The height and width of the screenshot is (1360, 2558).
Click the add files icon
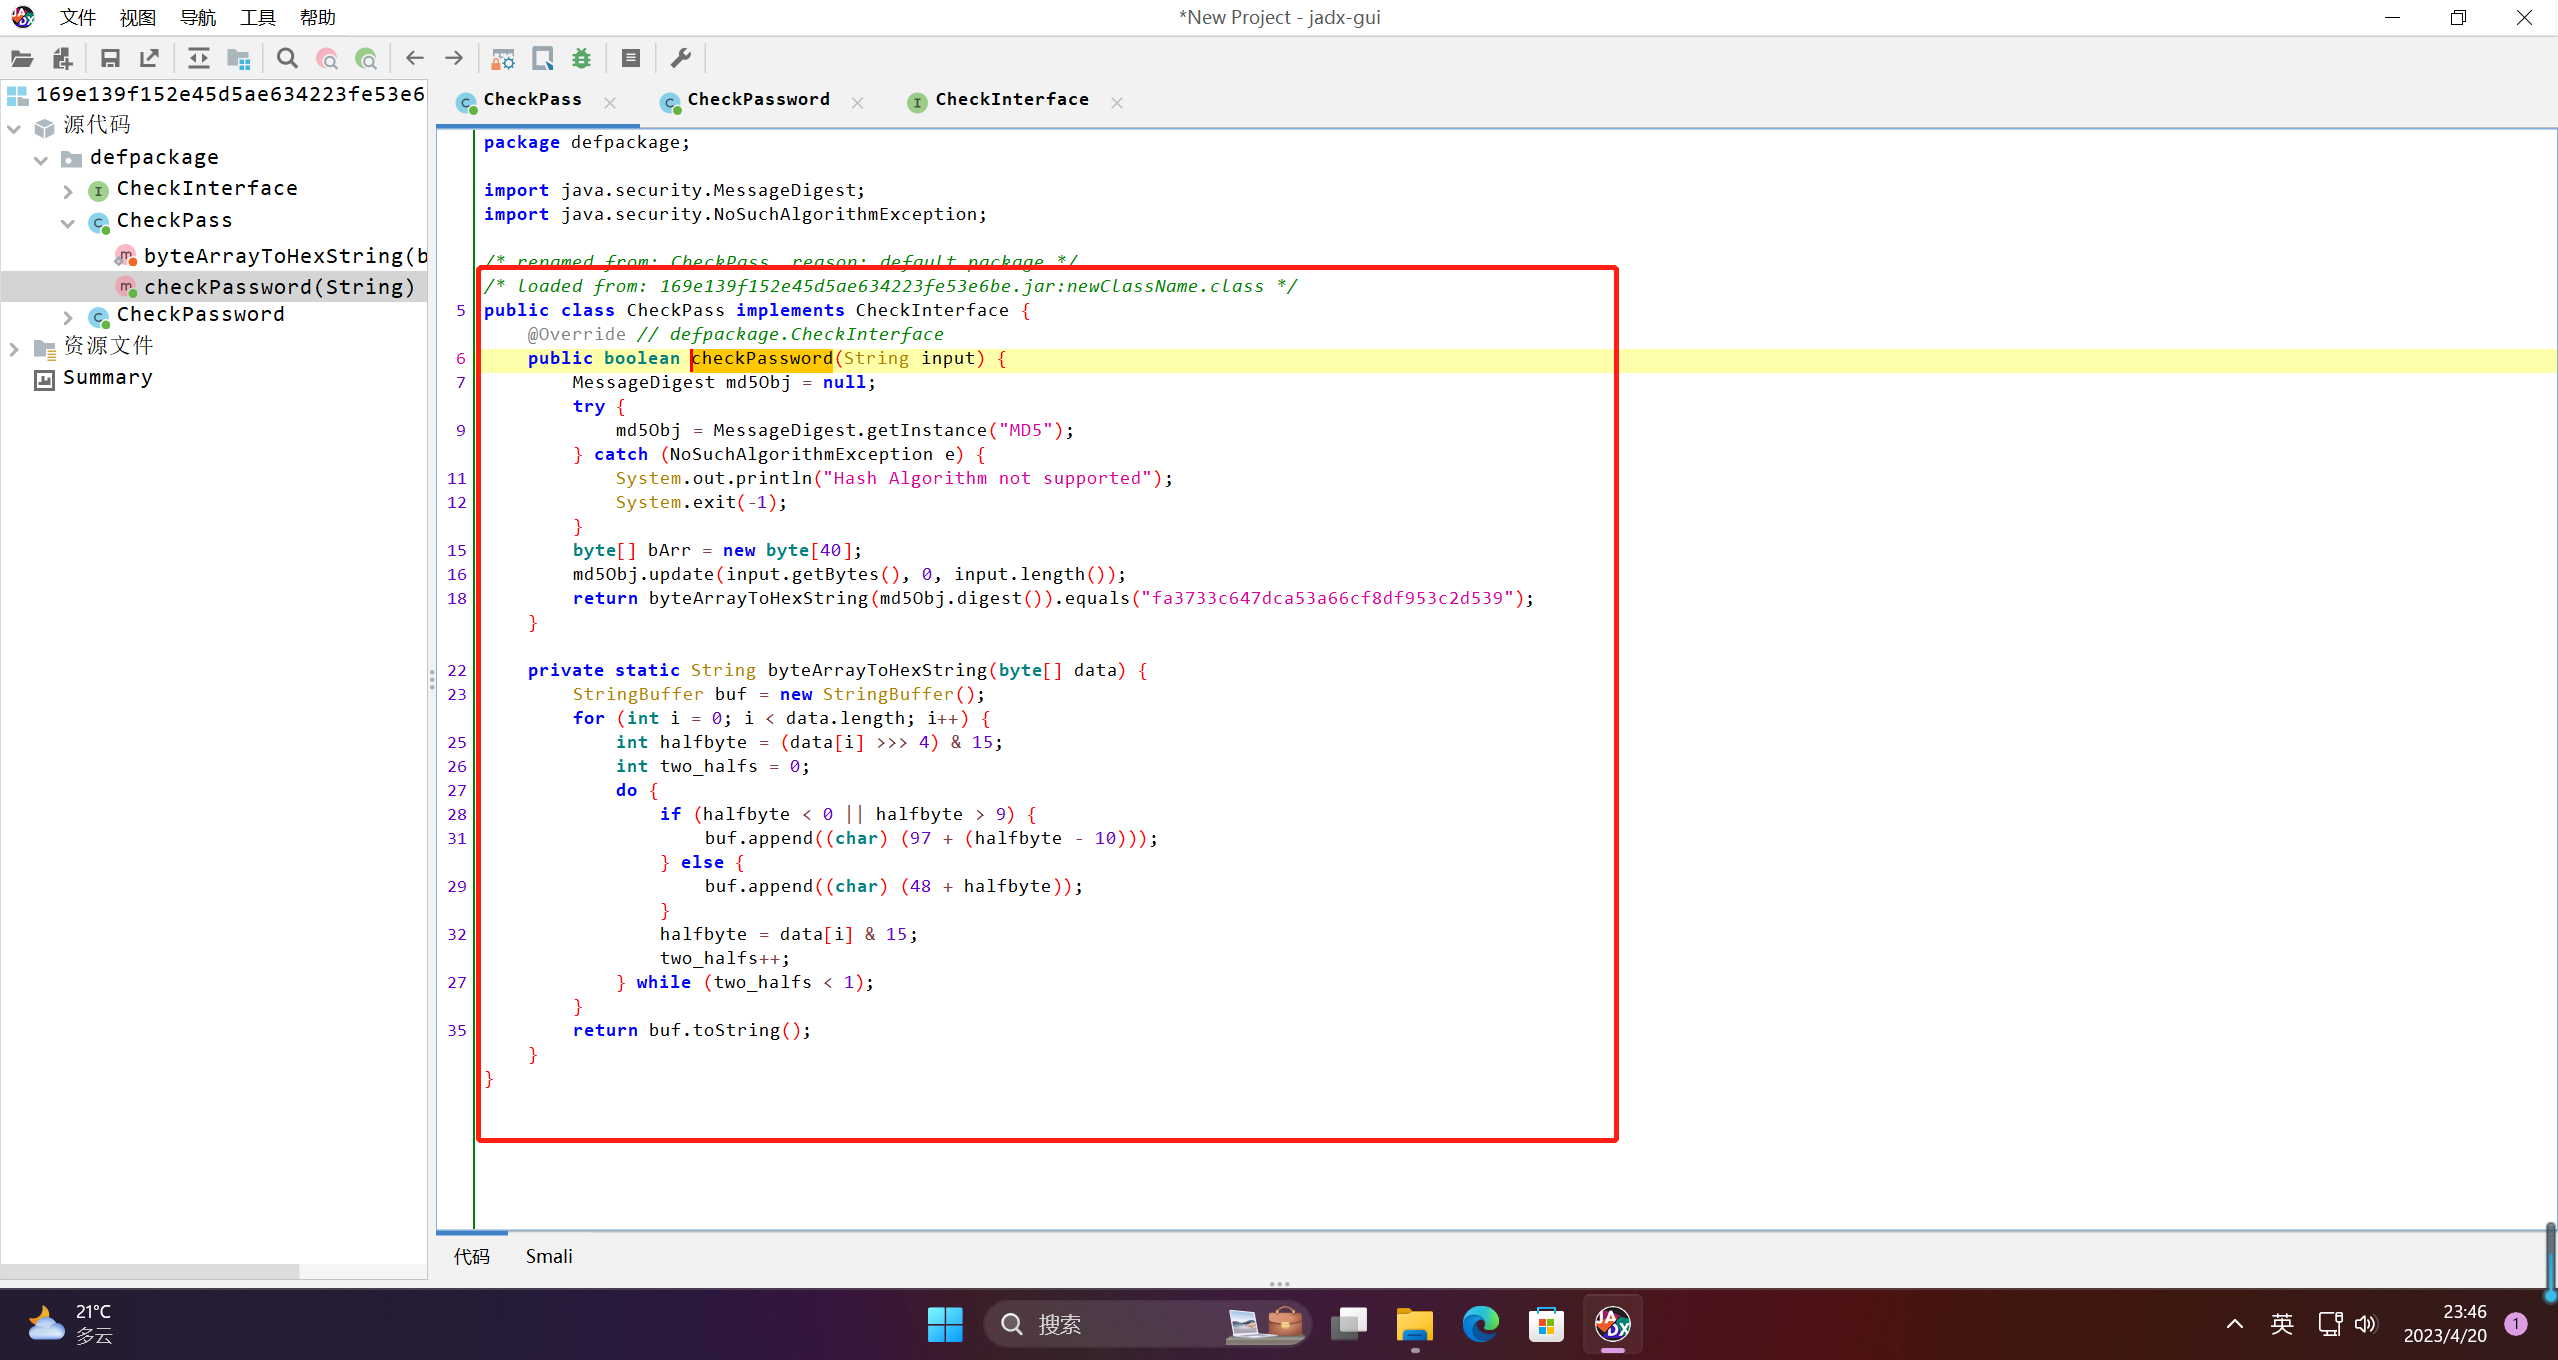coord(63,59)
